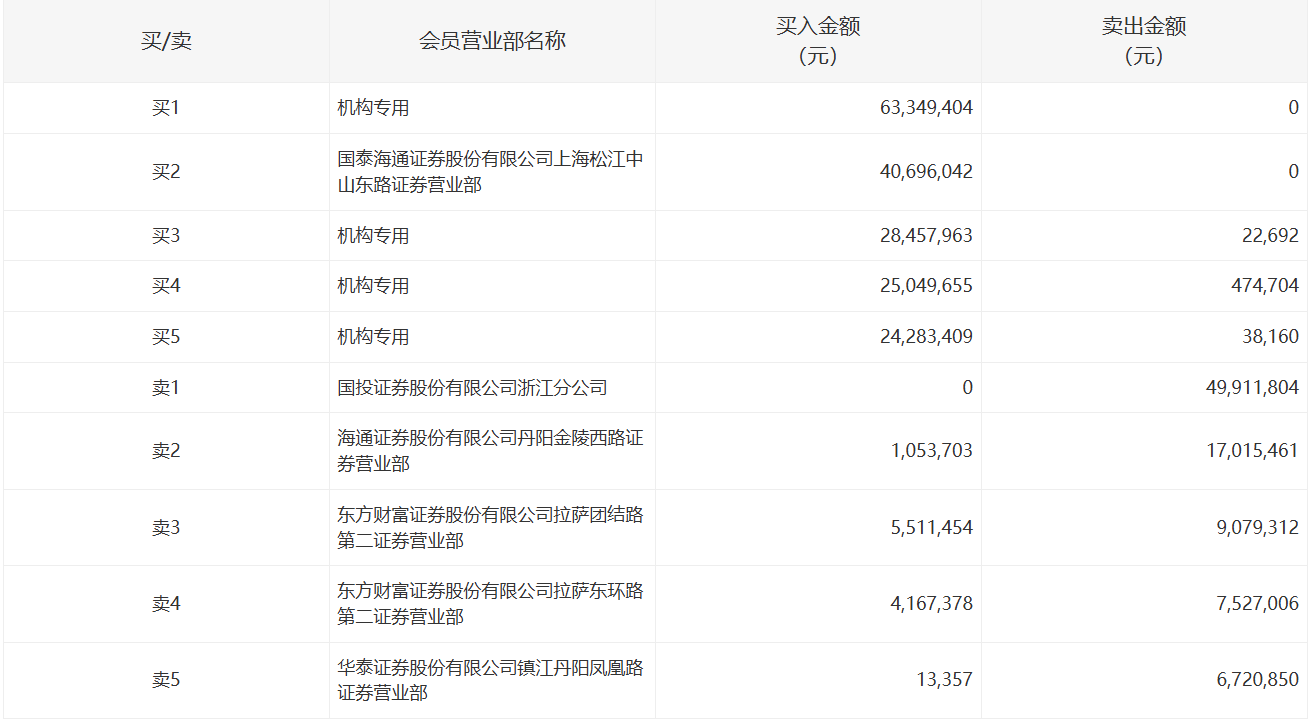1309x722 pixels.
Task: Click sell amount 6,720,850
Action: [x=1258, y=681]
